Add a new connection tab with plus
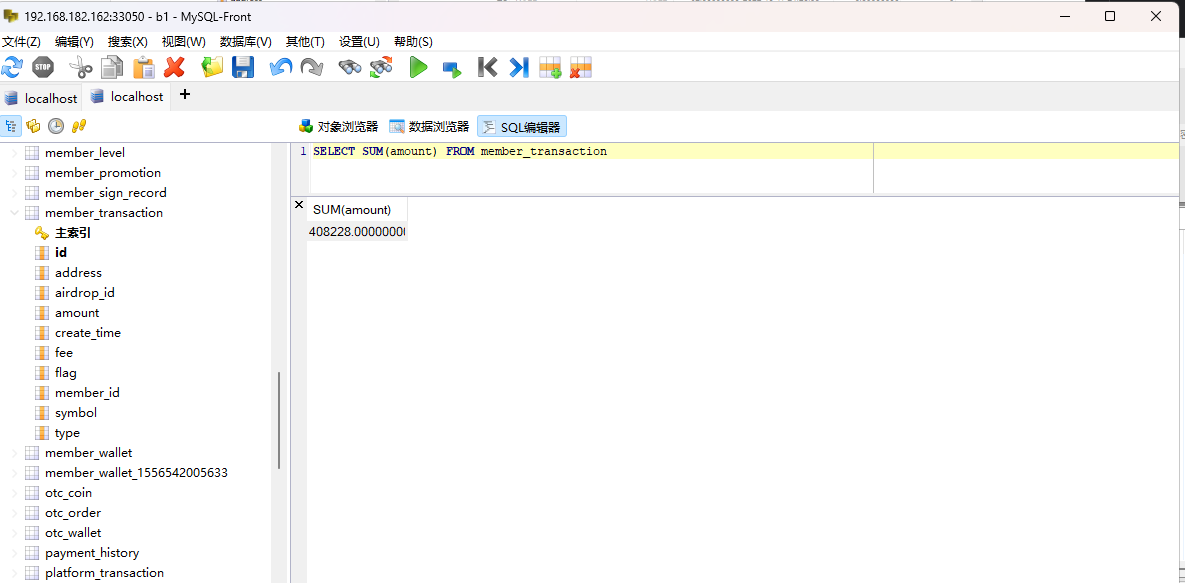Viewport: 1185px width, 583px height. pos(184,95)
